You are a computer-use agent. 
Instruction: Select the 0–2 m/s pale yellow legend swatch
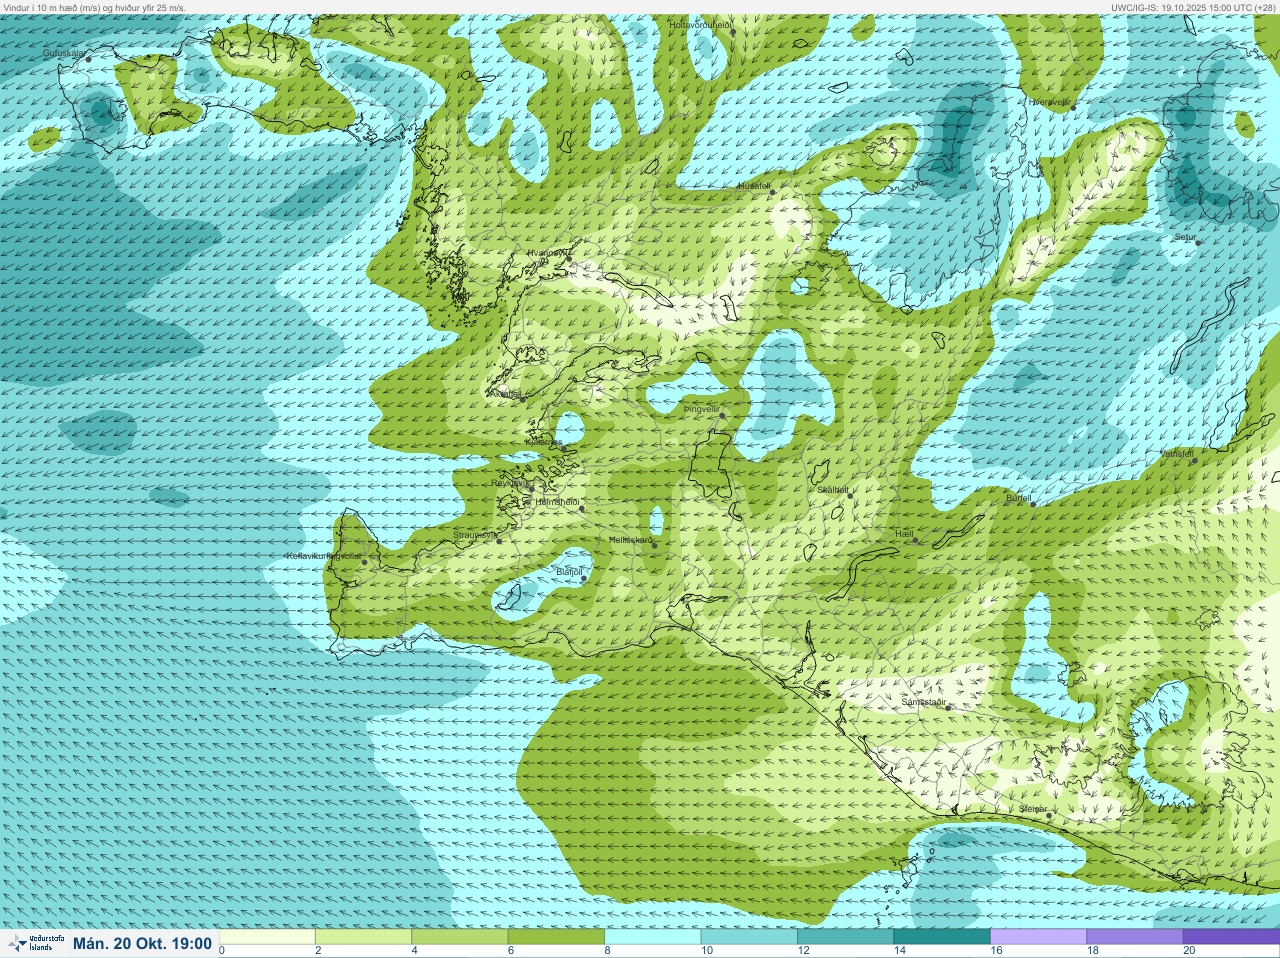[x=267, y=937]
